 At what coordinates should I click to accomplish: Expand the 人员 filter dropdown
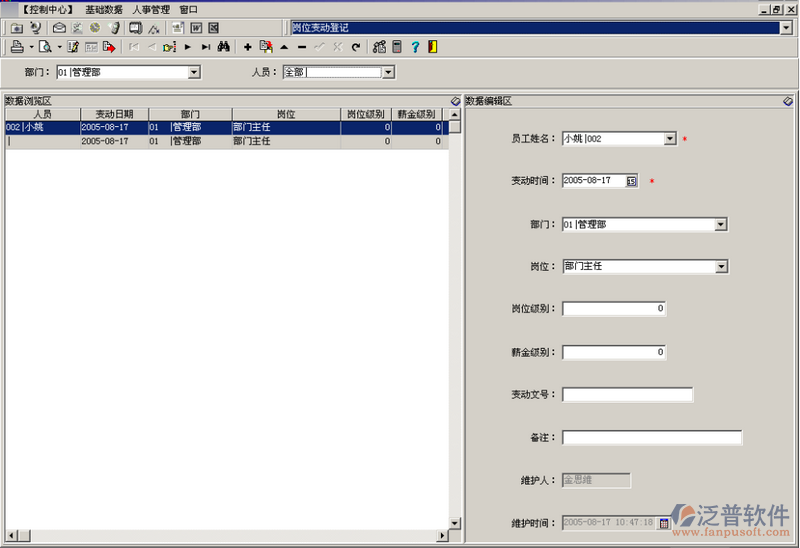point(388,72)
